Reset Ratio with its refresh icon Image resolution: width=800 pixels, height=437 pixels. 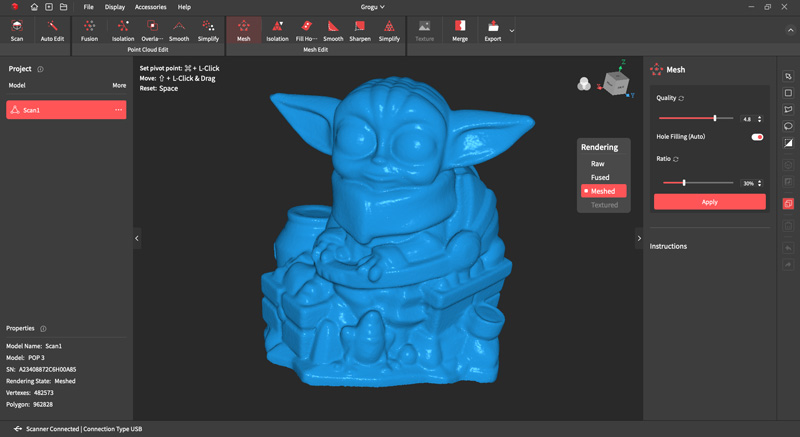pyautogui.click(x=676, y=159)
